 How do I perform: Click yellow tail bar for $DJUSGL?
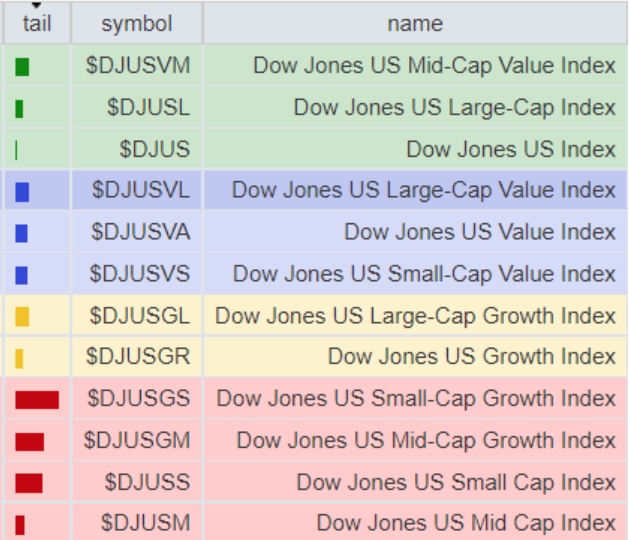tap(22, 317)
